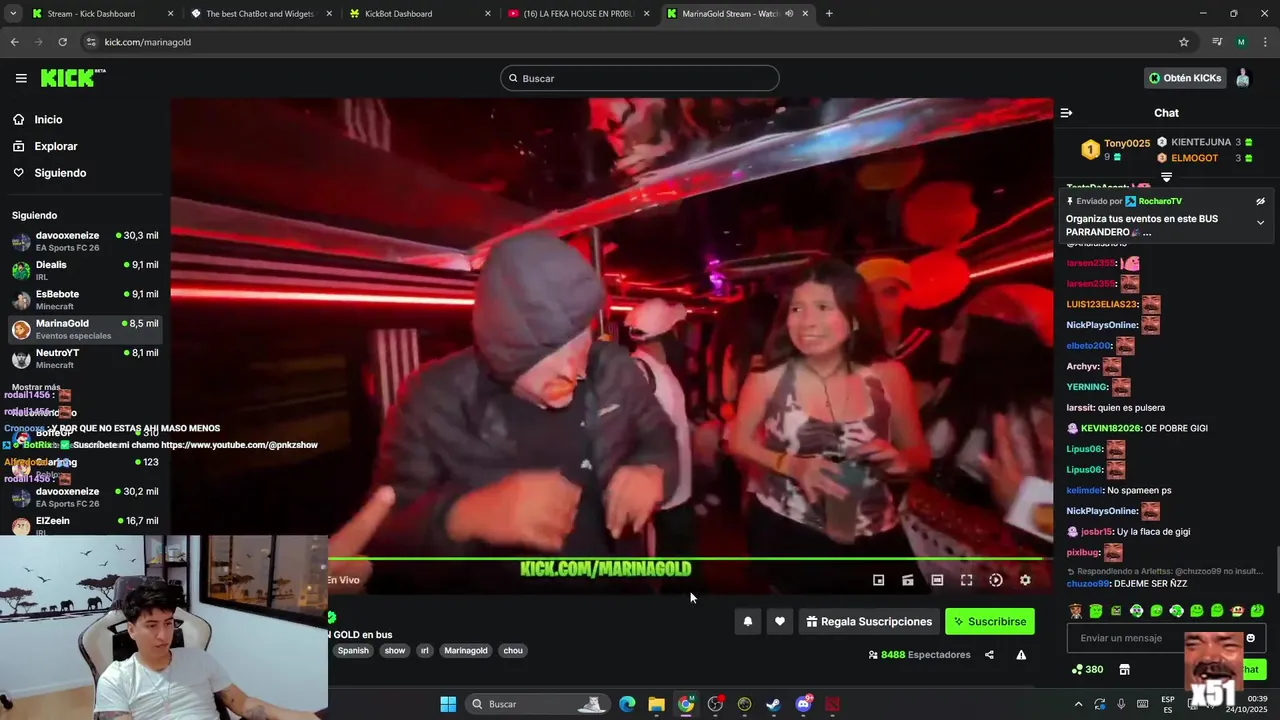Viewport: 1280px width, 720px height.
Task: Open Diealis channel in following list
Action: click(x=85, y=271)
